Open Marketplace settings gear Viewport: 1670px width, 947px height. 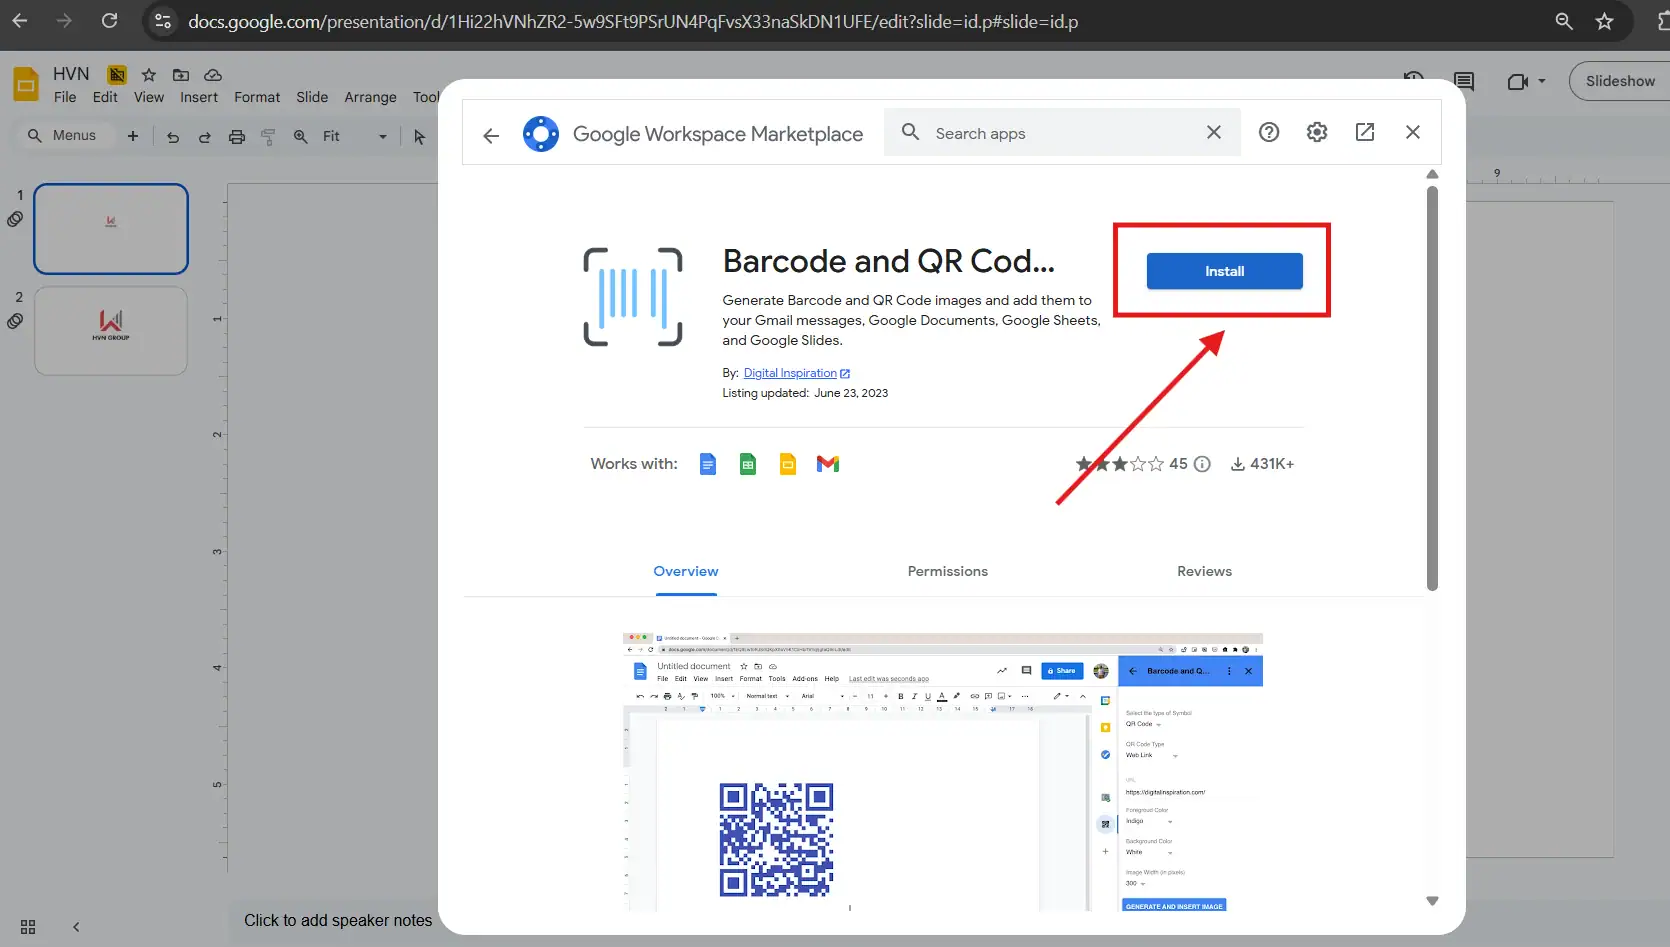point(1317,132)
